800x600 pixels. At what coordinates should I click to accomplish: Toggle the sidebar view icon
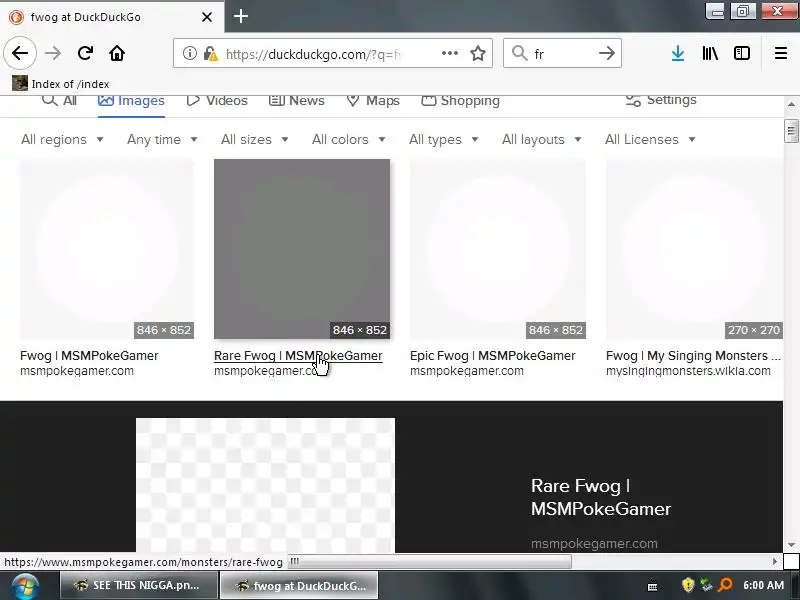(x=742, y=53)
